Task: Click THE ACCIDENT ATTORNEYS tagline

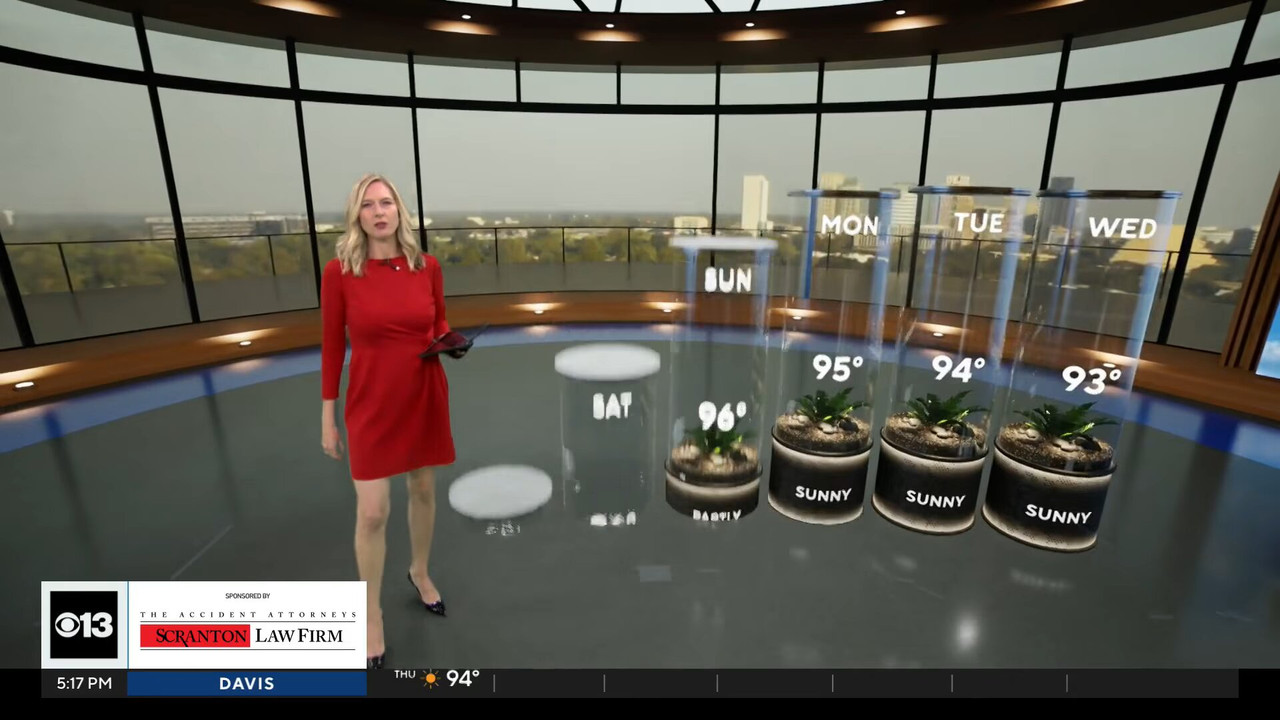Action: (247, 615)
